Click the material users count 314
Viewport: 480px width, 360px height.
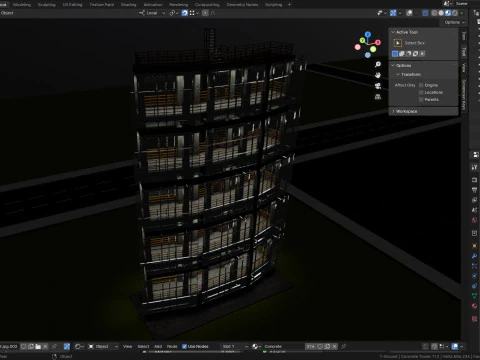coord(310,347)
